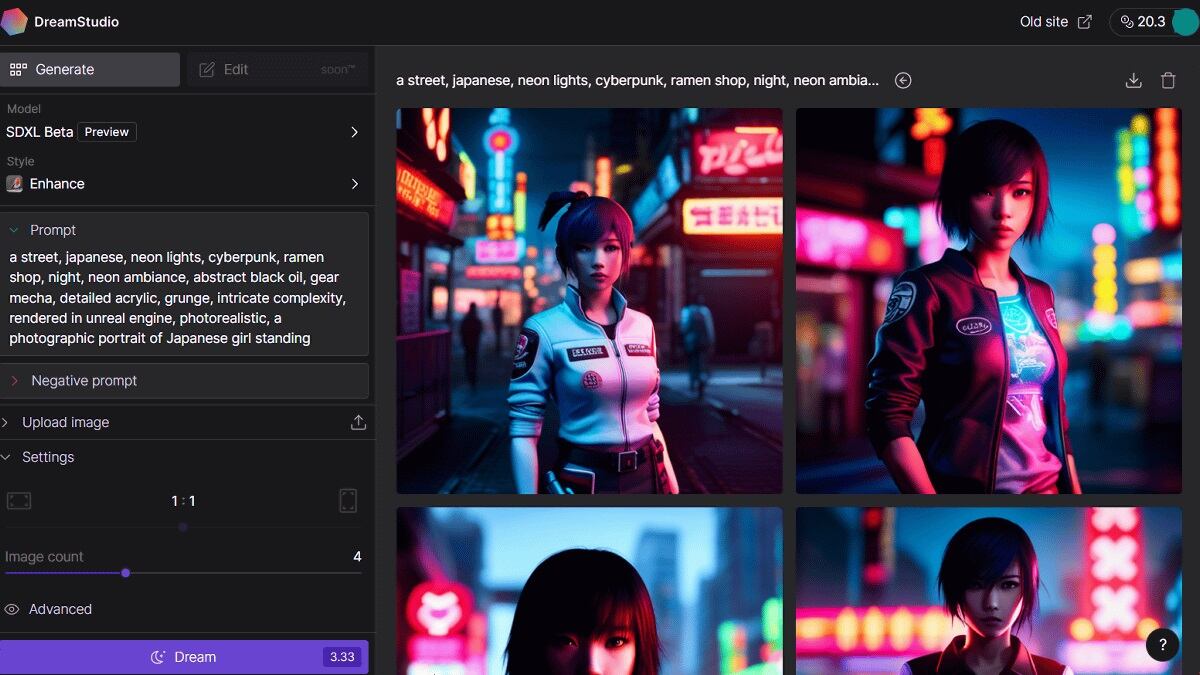Download the generated images
The height and width of the screenshot is (675, 1200).
coord(1133,81)
